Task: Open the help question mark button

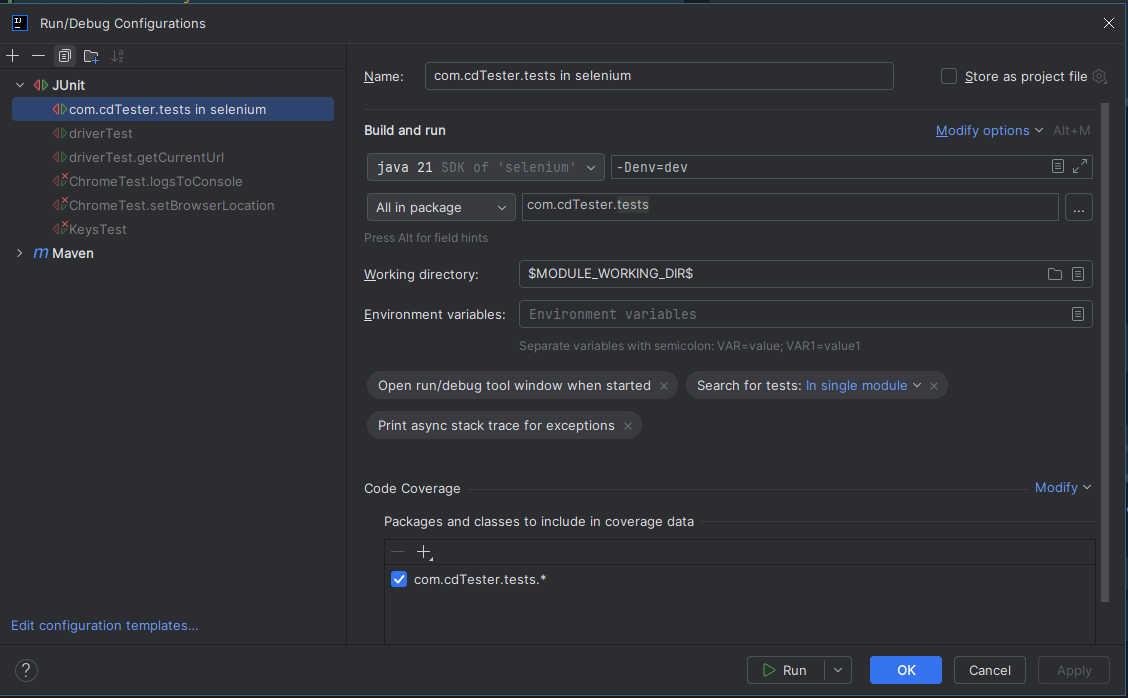Action: (x=26, y=670)
